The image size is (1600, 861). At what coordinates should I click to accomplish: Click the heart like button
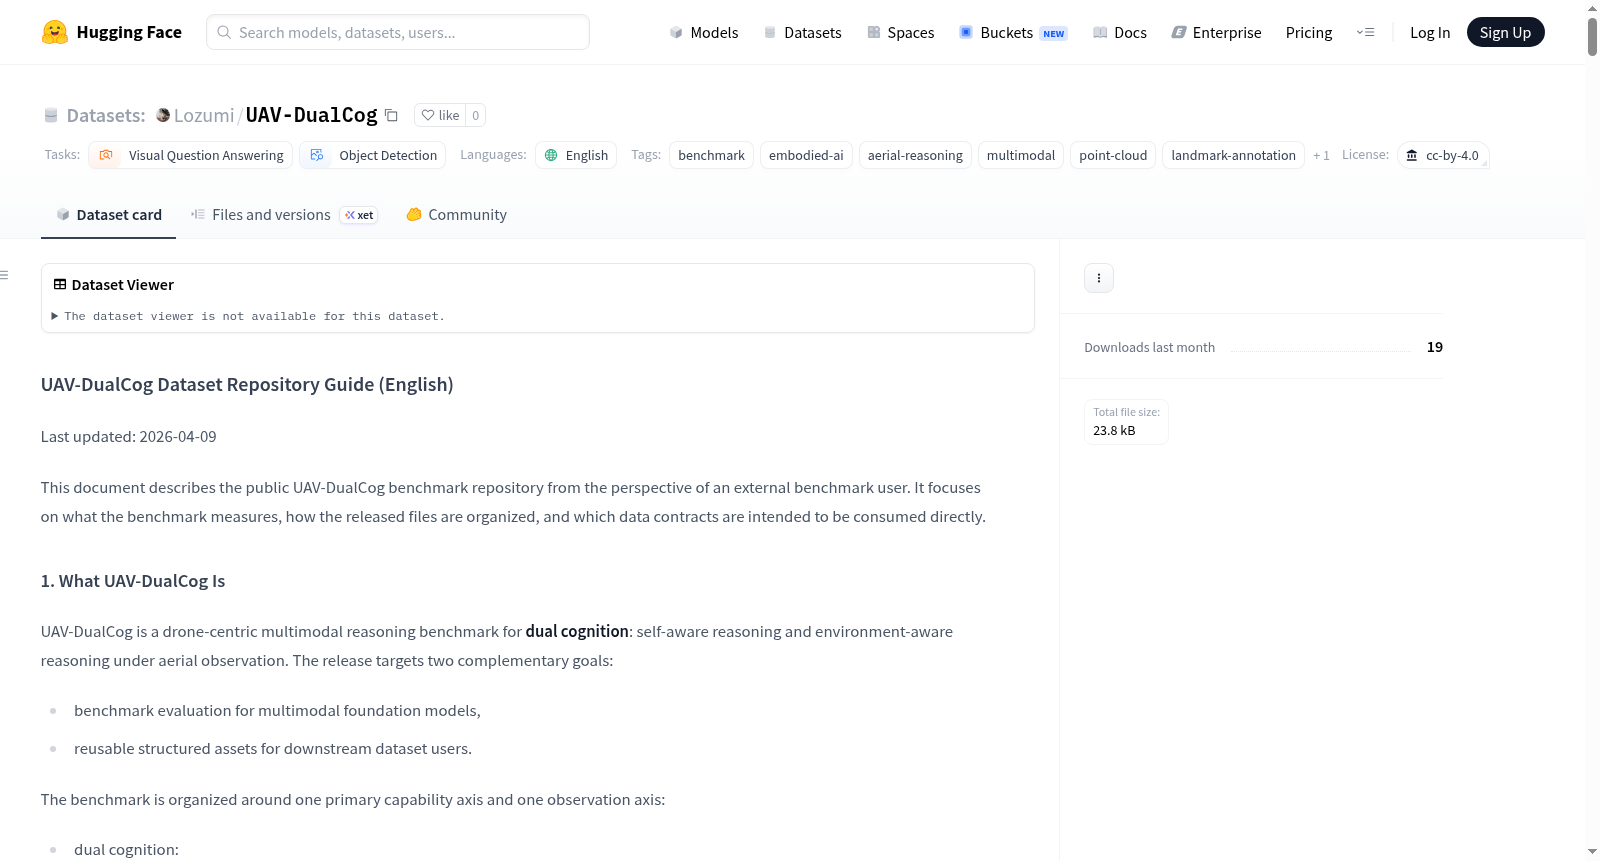[440, 115]
